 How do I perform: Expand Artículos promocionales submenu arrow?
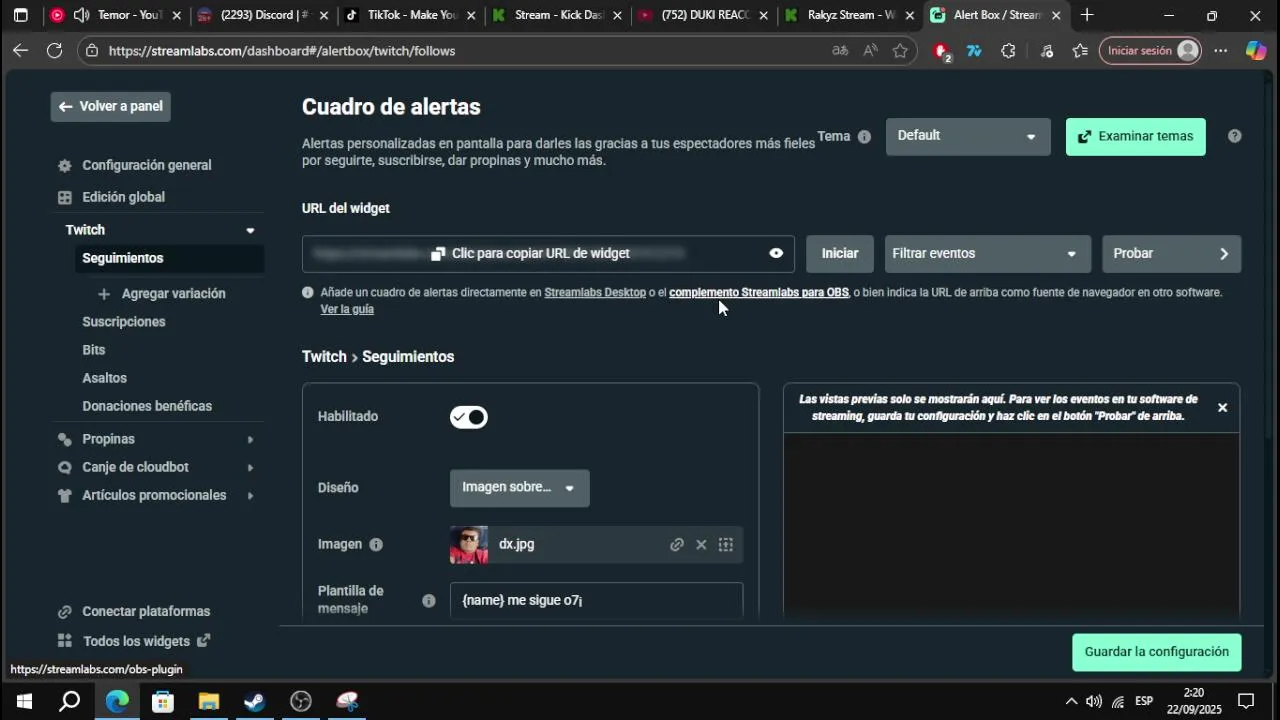point(250,495)
